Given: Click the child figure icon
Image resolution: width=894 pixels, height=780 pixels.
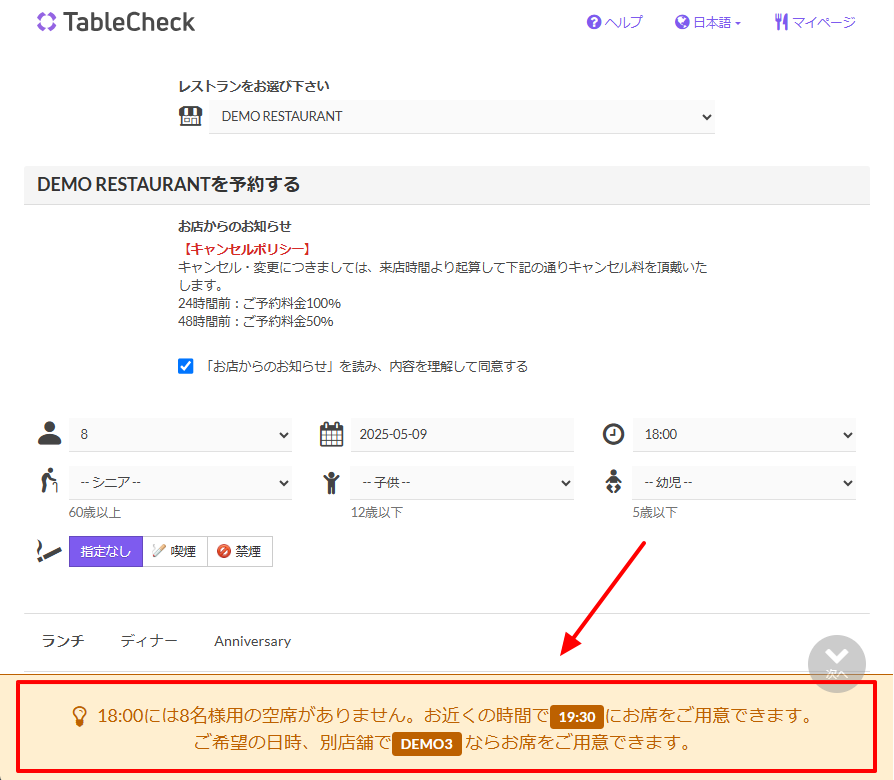Looking at the screenshot, I should click(x=331, y=483).
